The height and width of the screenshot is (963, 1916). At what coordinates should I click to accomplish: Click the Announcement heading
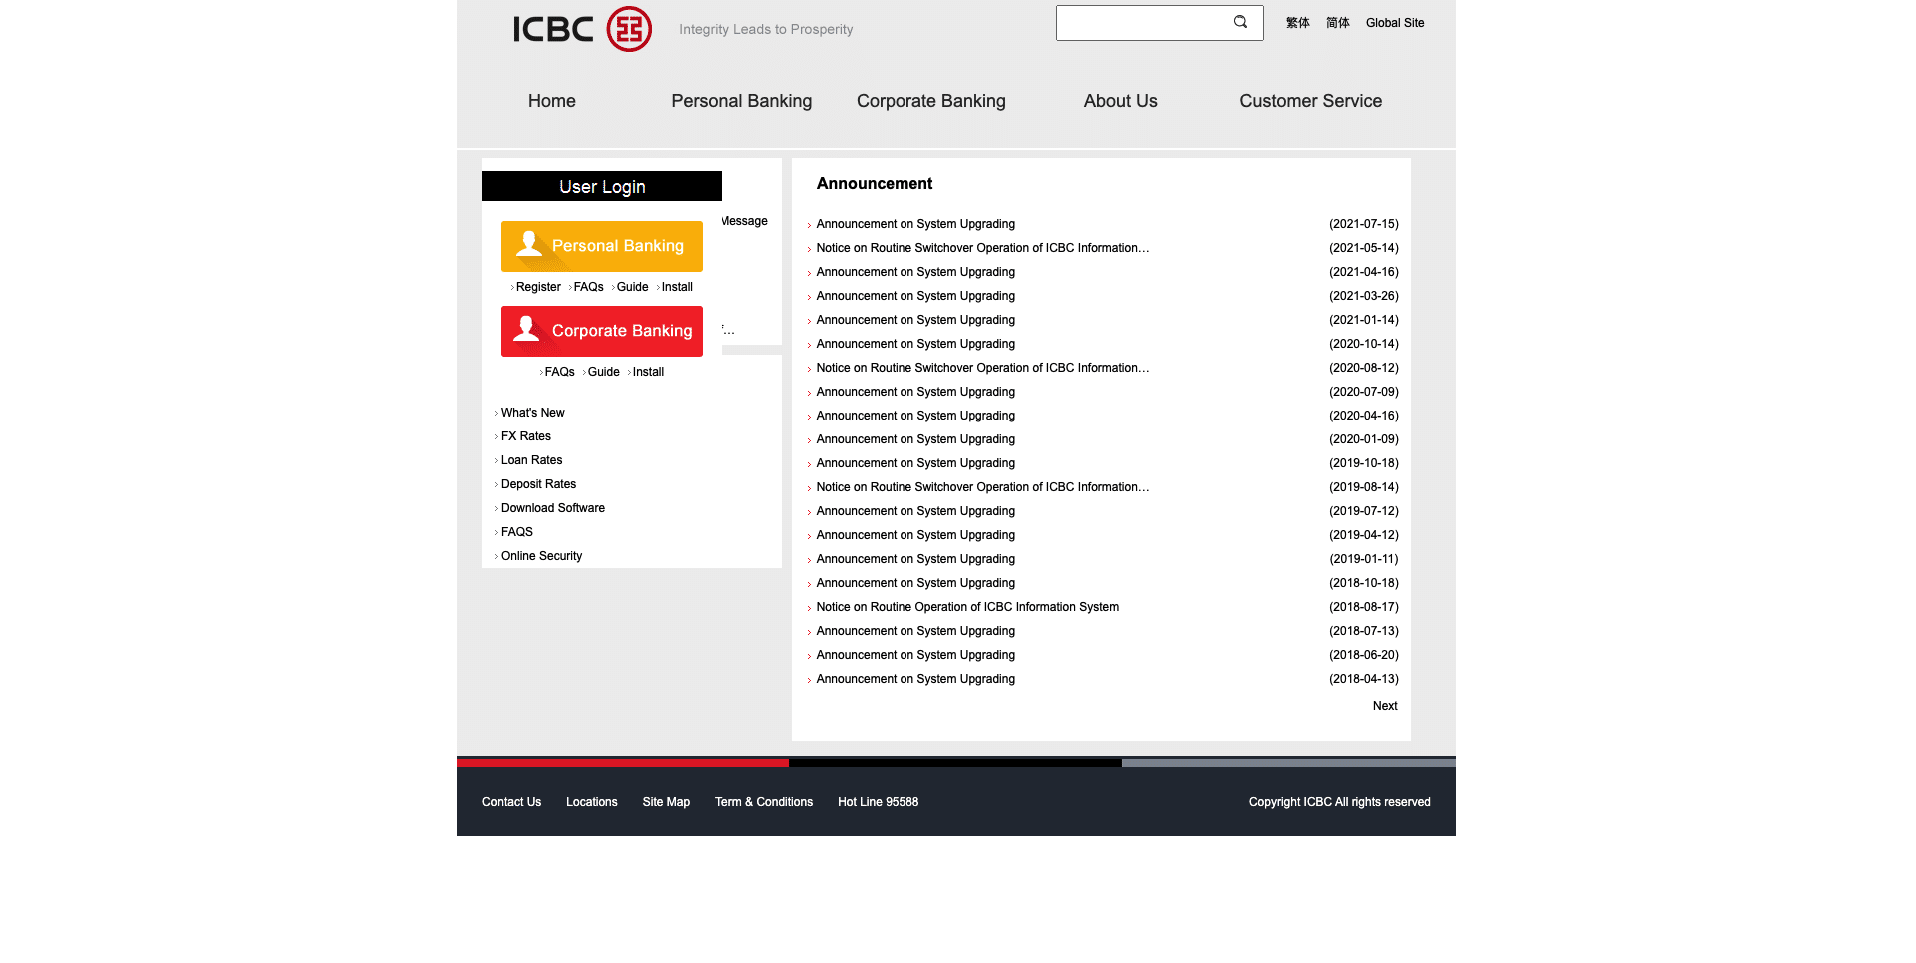(874, 184)
